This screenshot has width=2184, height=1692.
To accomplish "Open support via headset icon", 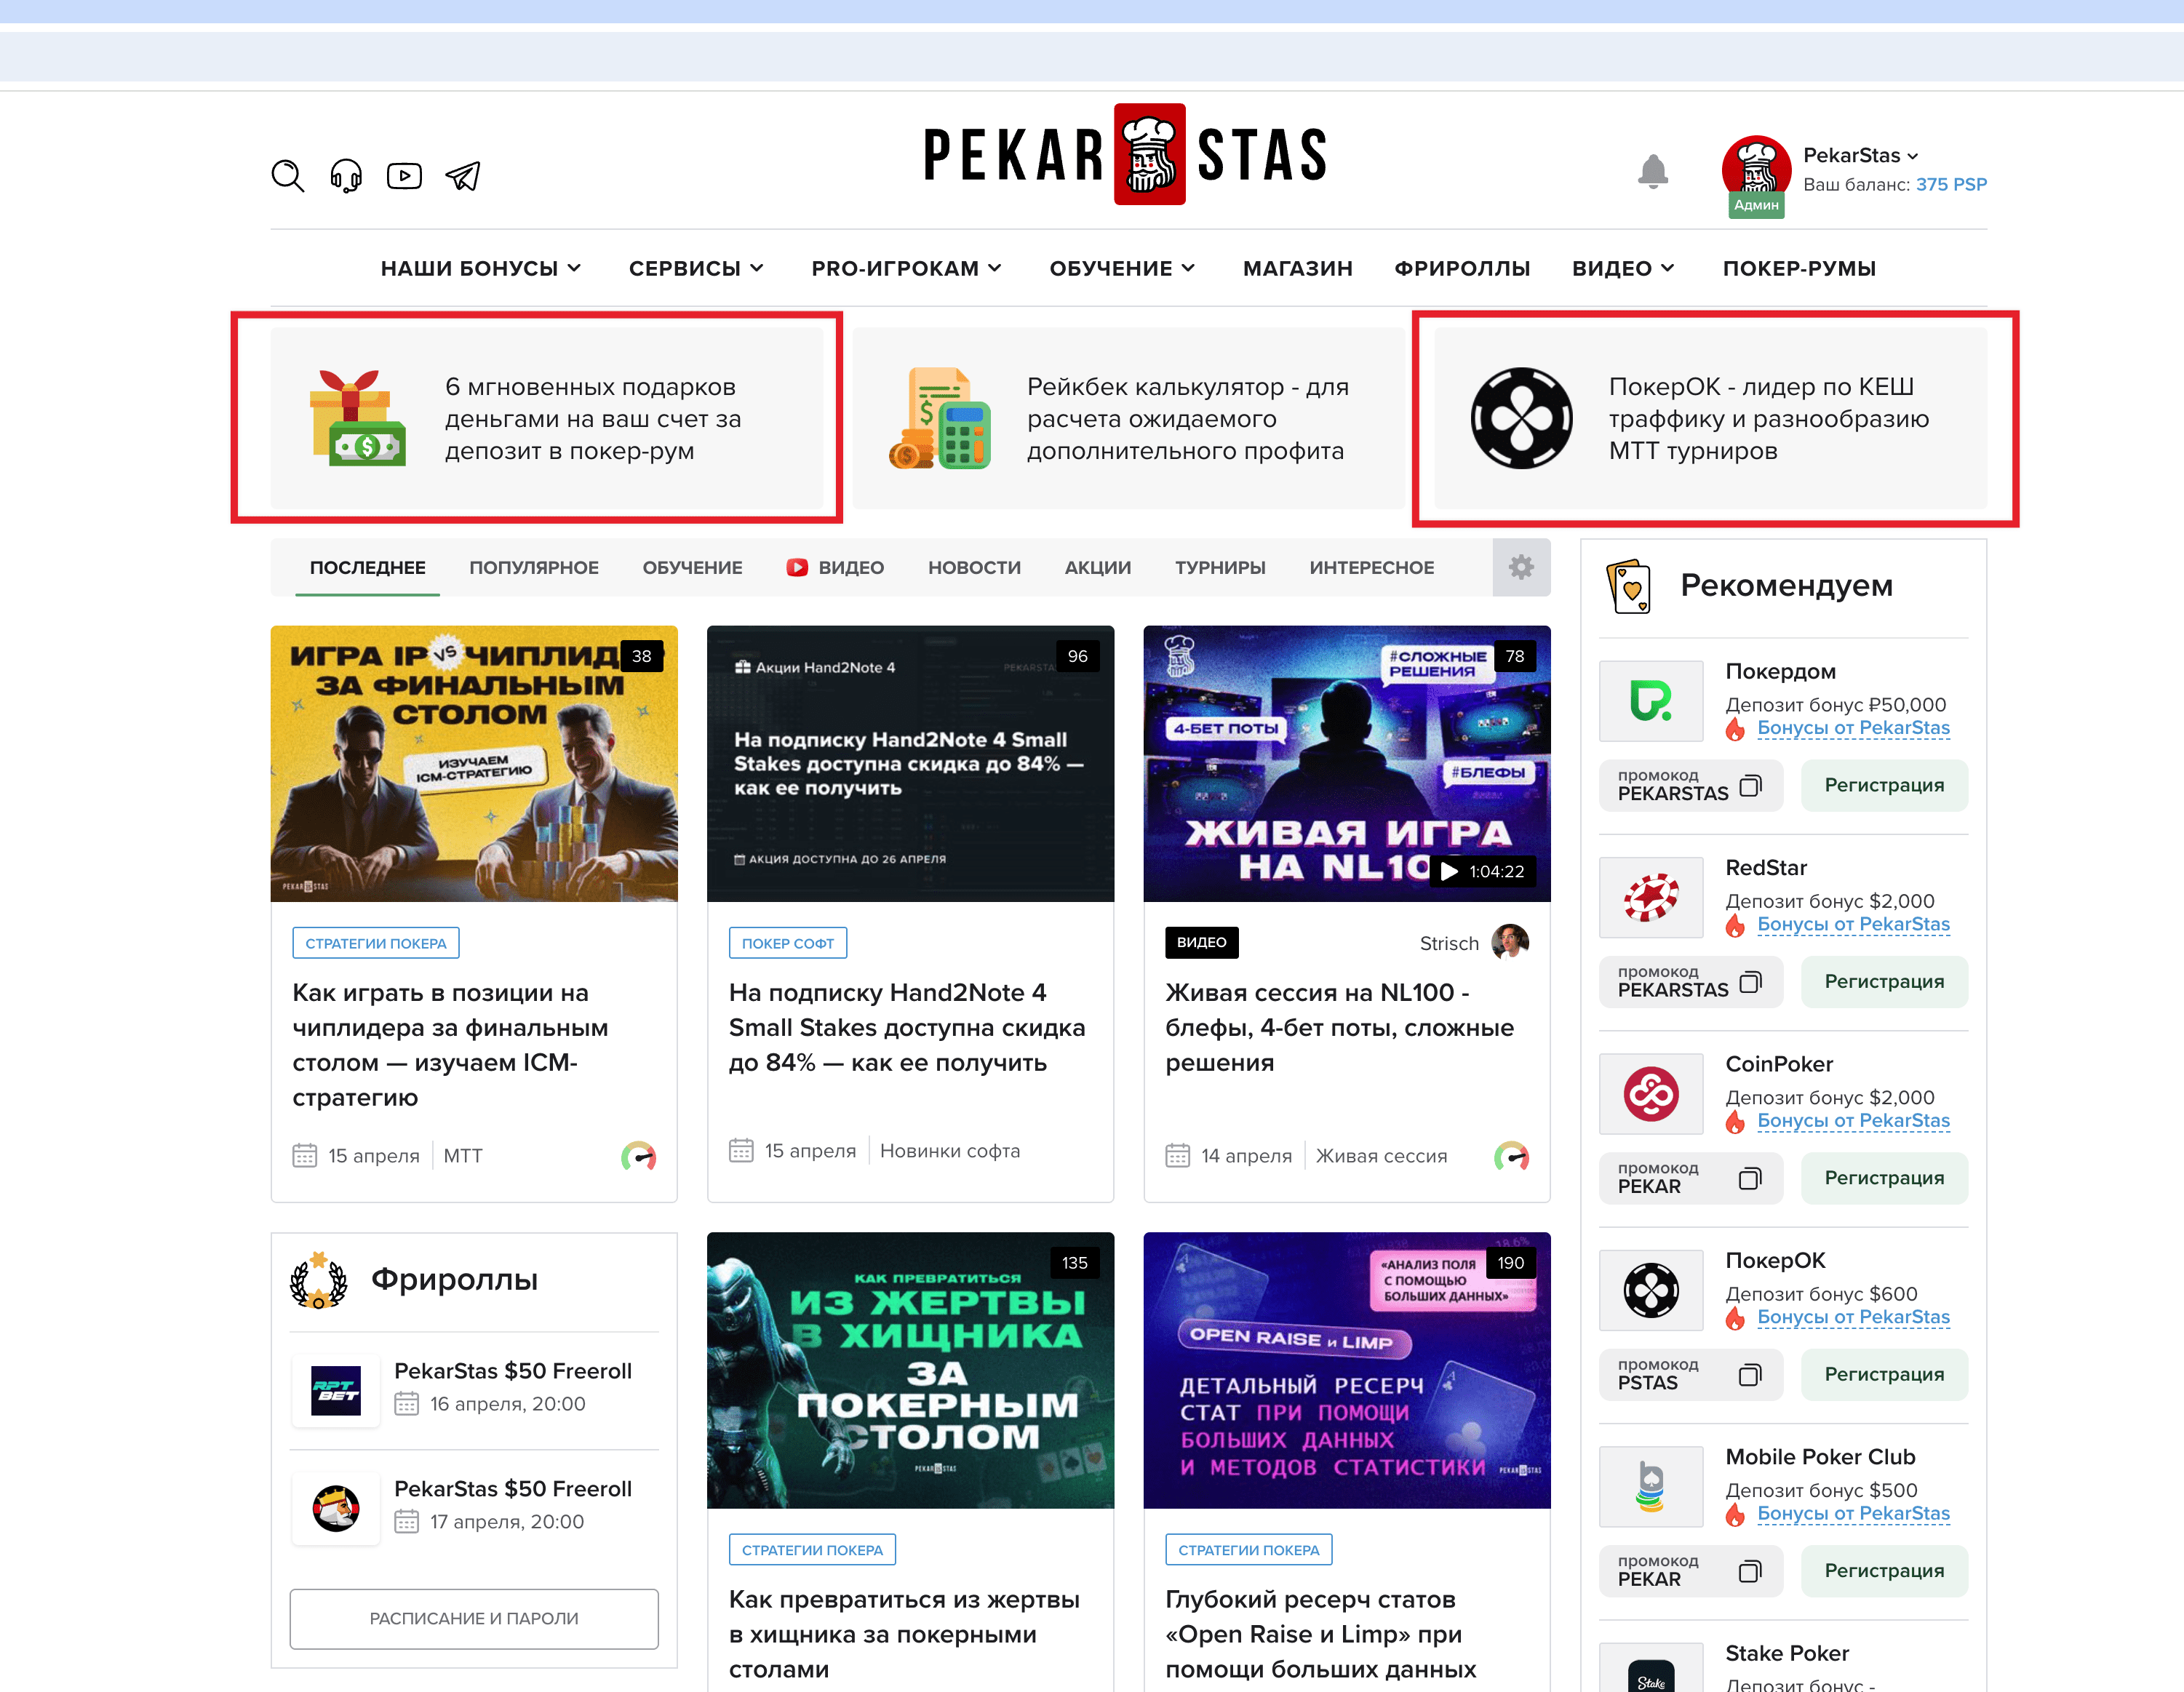I will 346,176.
